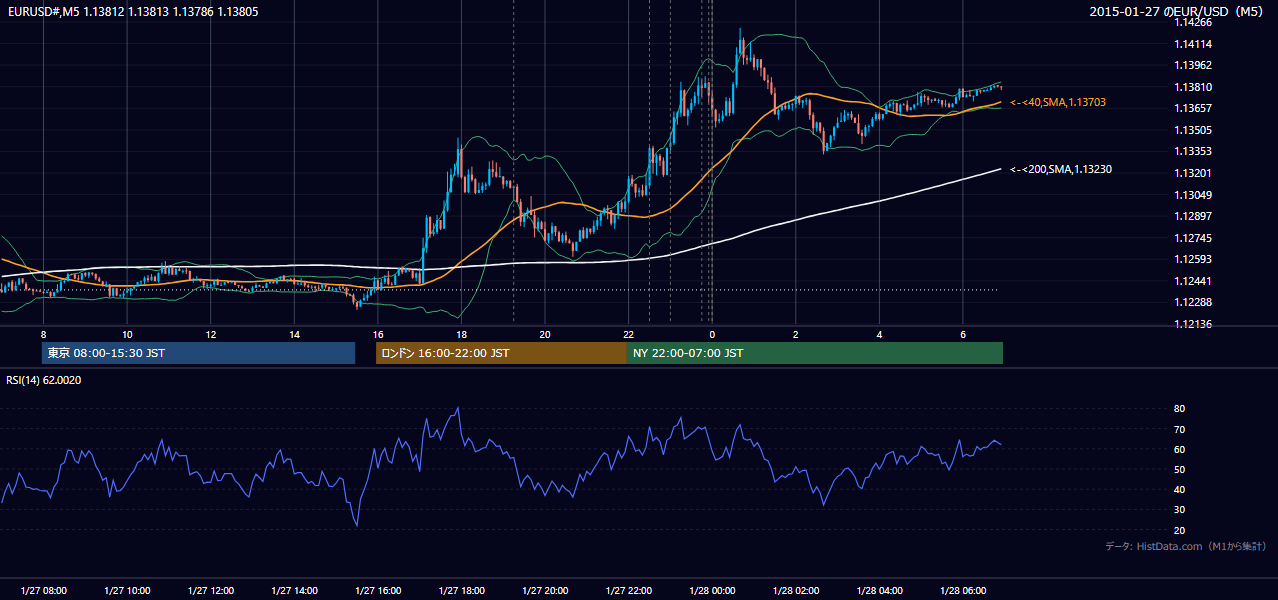The width and height of the screenshot is (1278, 600).
Task: Click the RSI scale value 60
Action: (1179, 449)
